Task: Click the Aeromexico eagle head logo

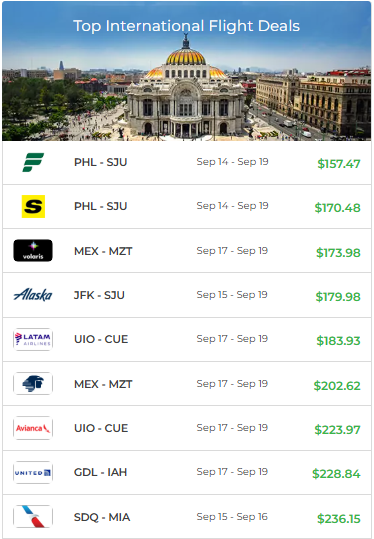Action: pos(33,384)
